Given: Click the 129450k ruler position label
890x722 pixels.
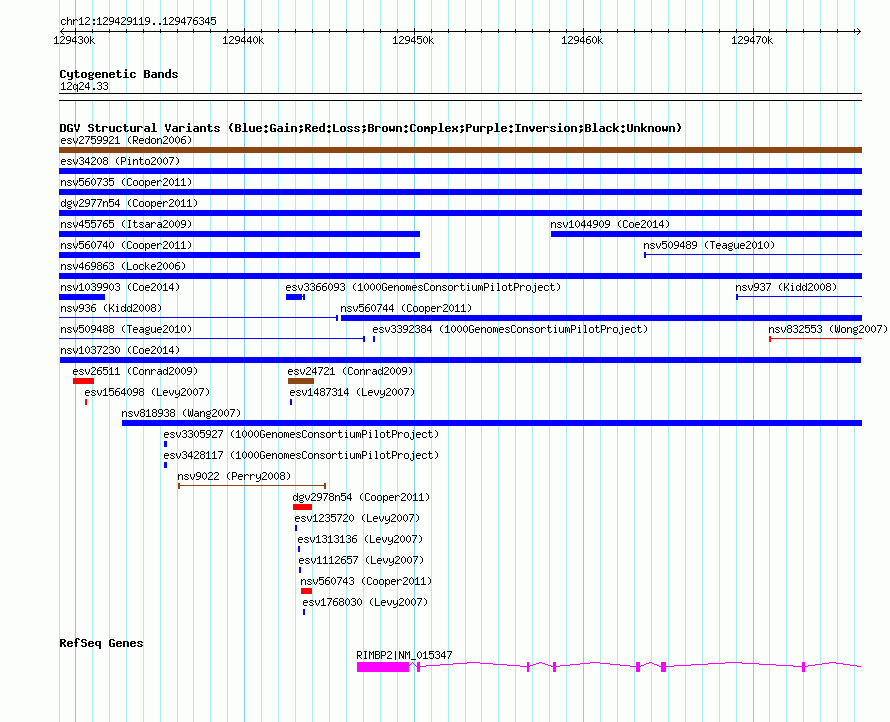Looking at the screenshot, I should [413, 40].
